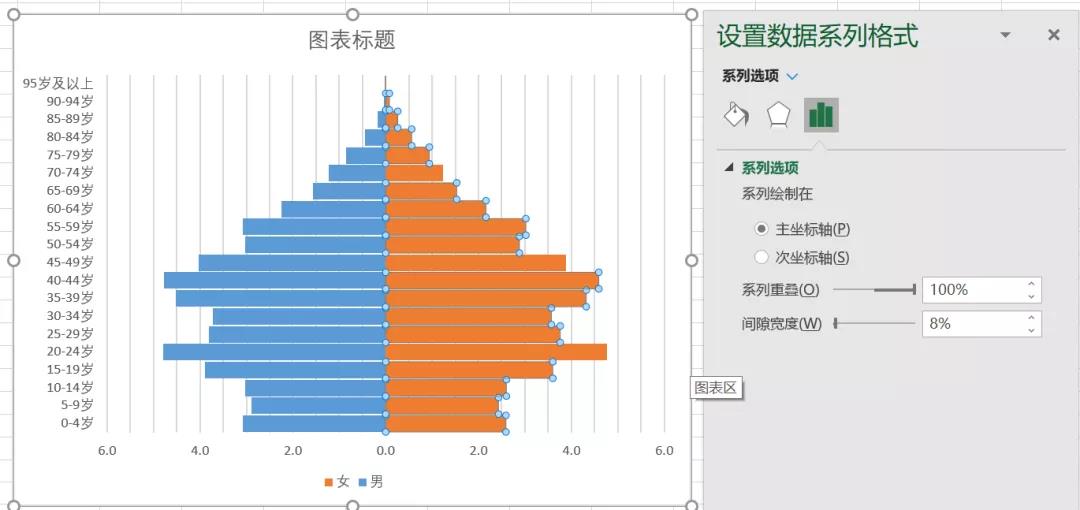Click the right-middle chart resize handle

tap(692, 260)
